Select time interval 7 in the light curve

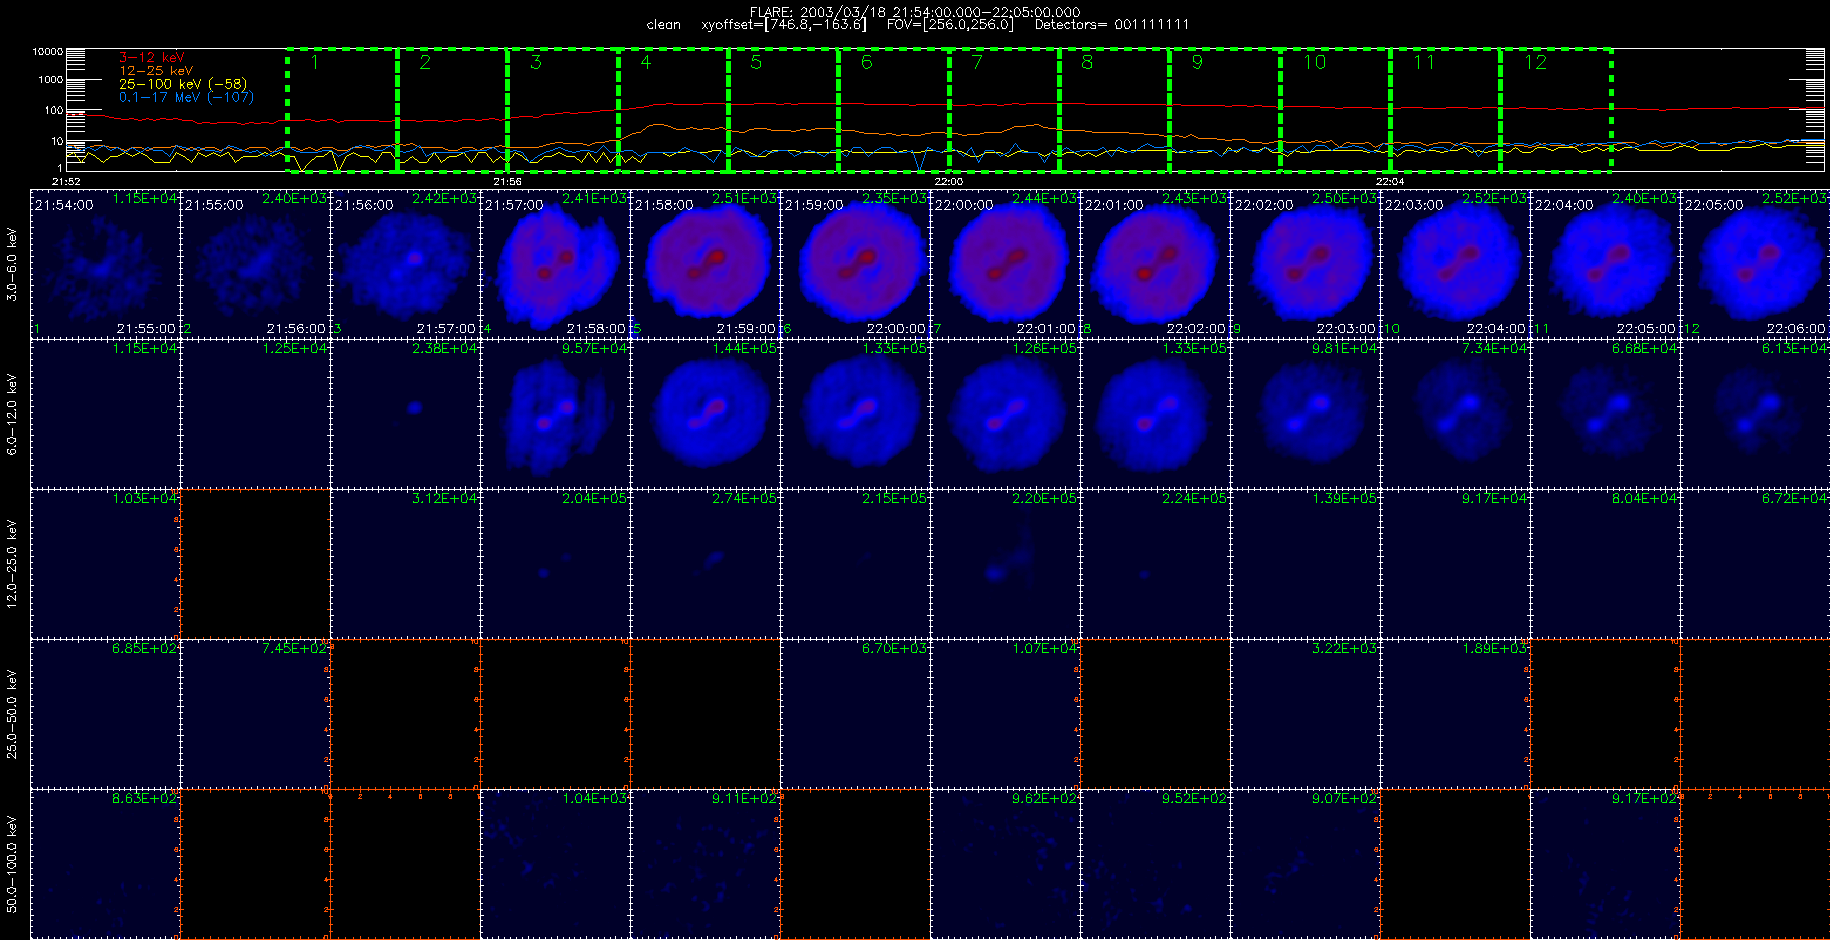(1004, 110)
